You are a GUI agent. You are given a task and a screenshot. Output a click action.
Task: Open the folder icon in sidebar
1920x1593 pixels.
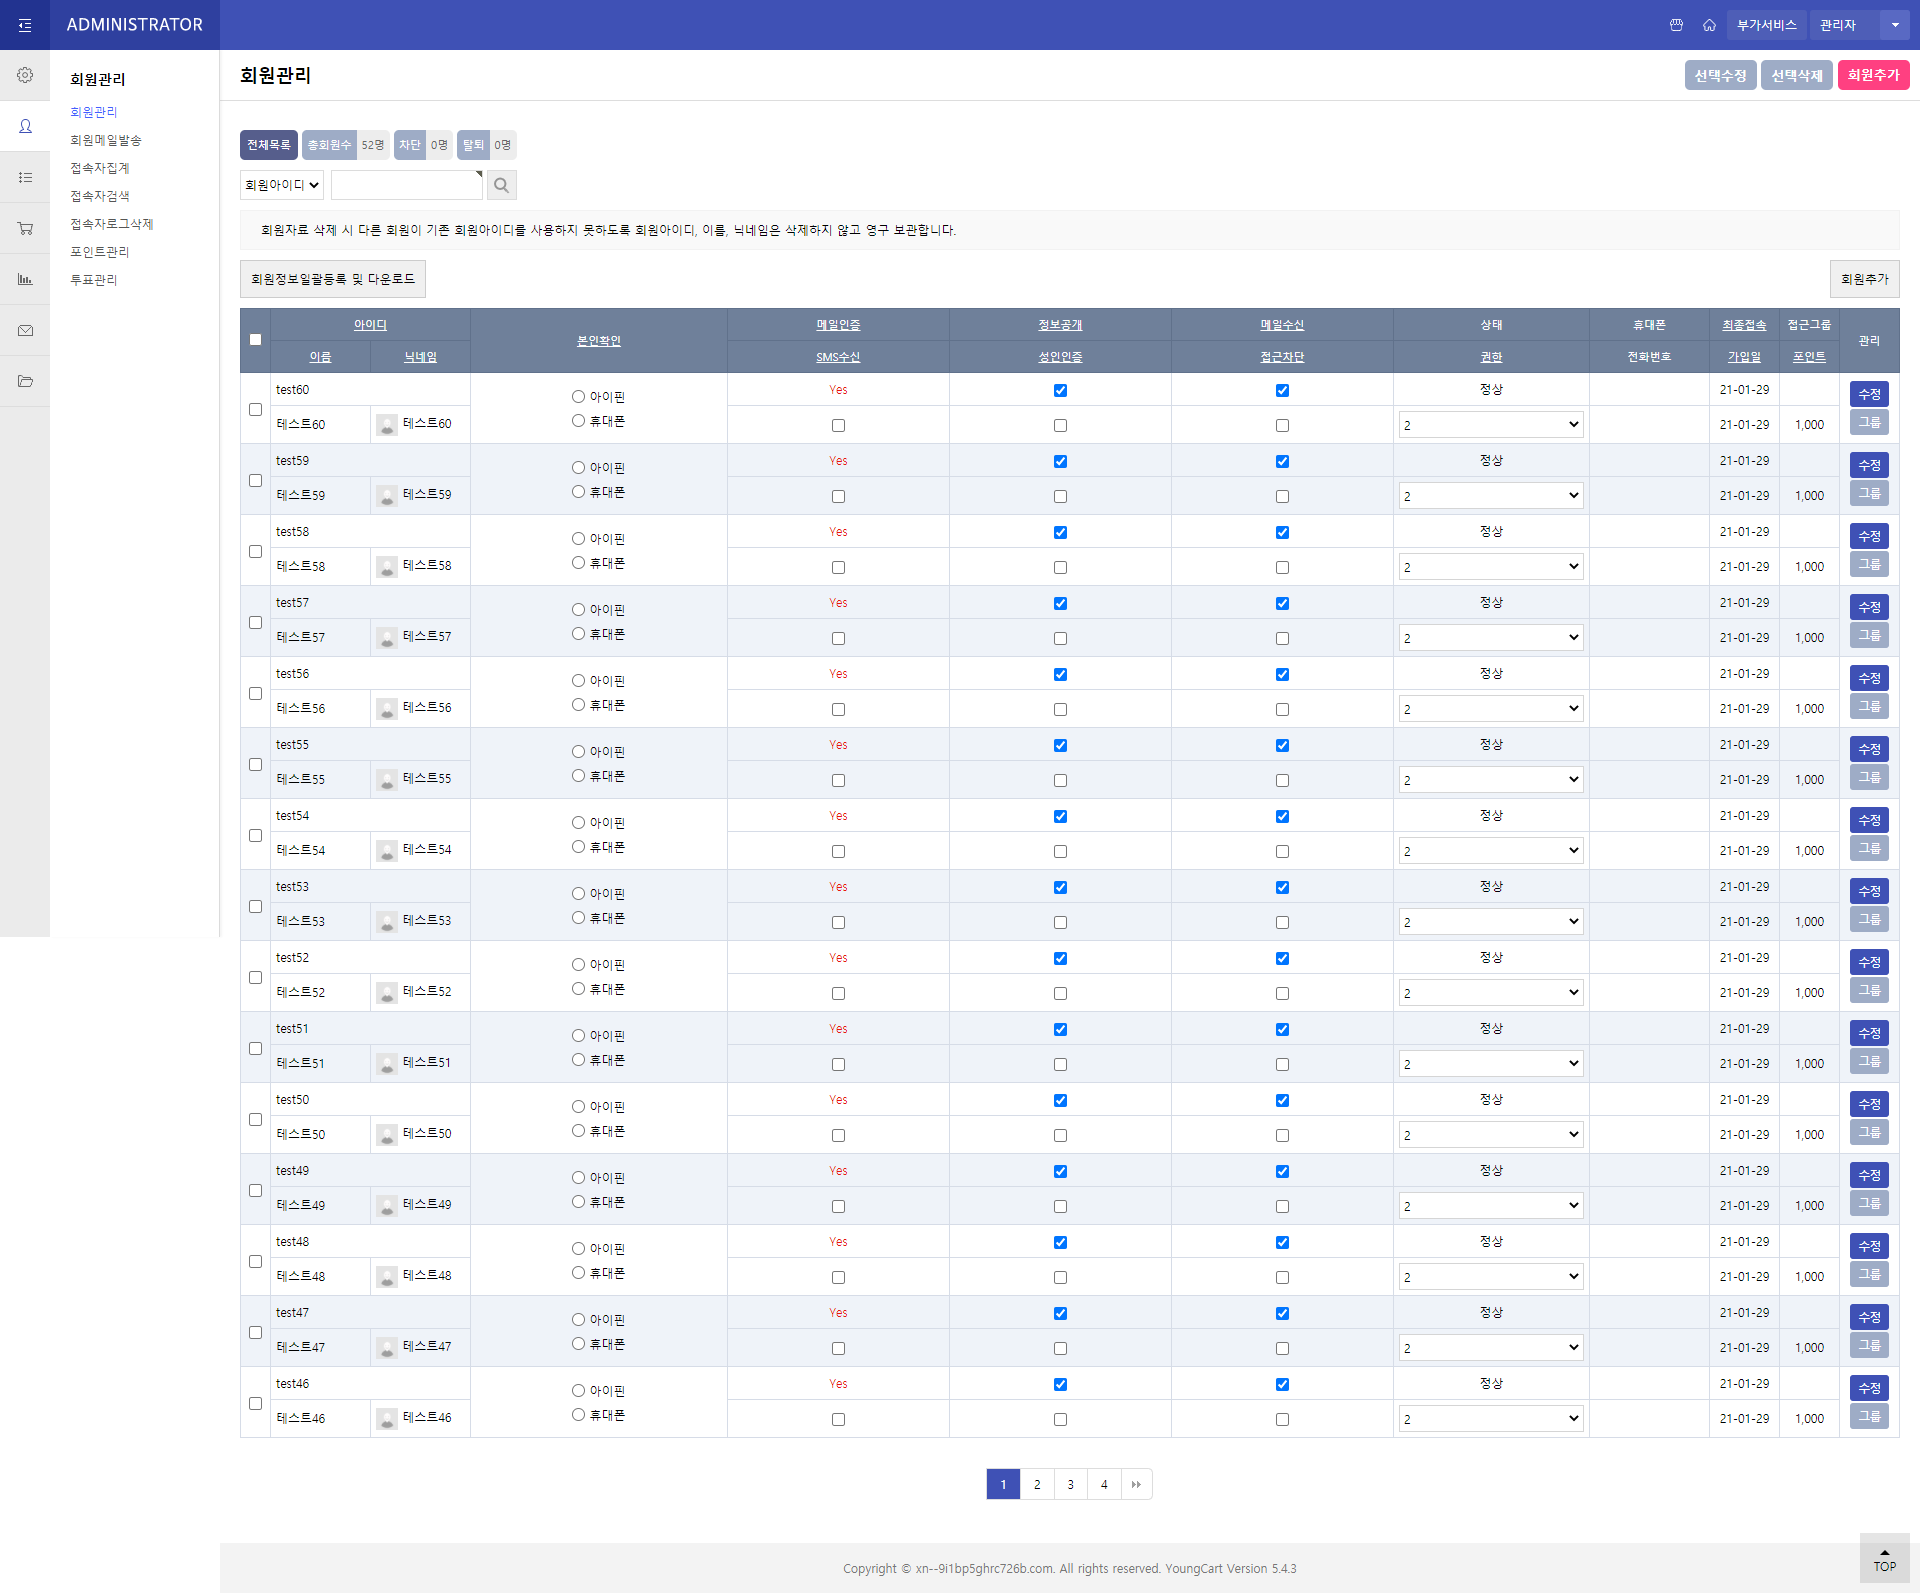(25, 381)
